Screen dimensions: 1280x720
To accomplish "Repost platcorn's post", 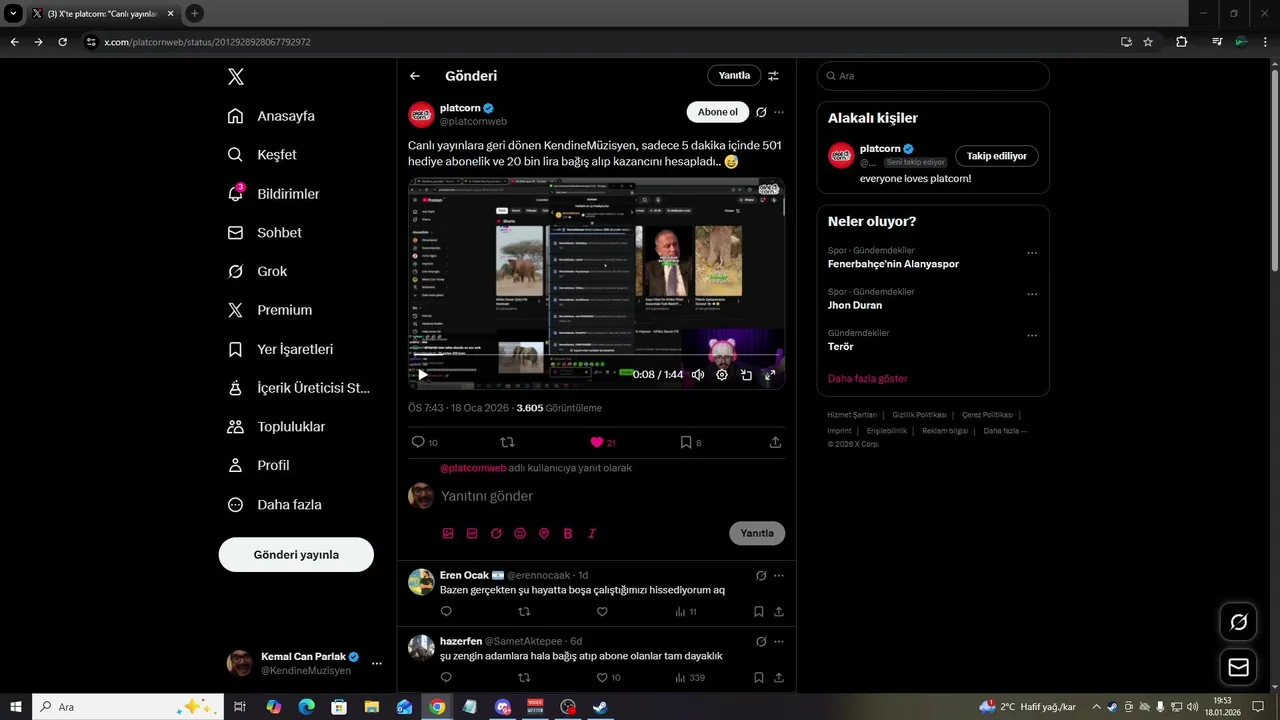I will coord(507,442).
